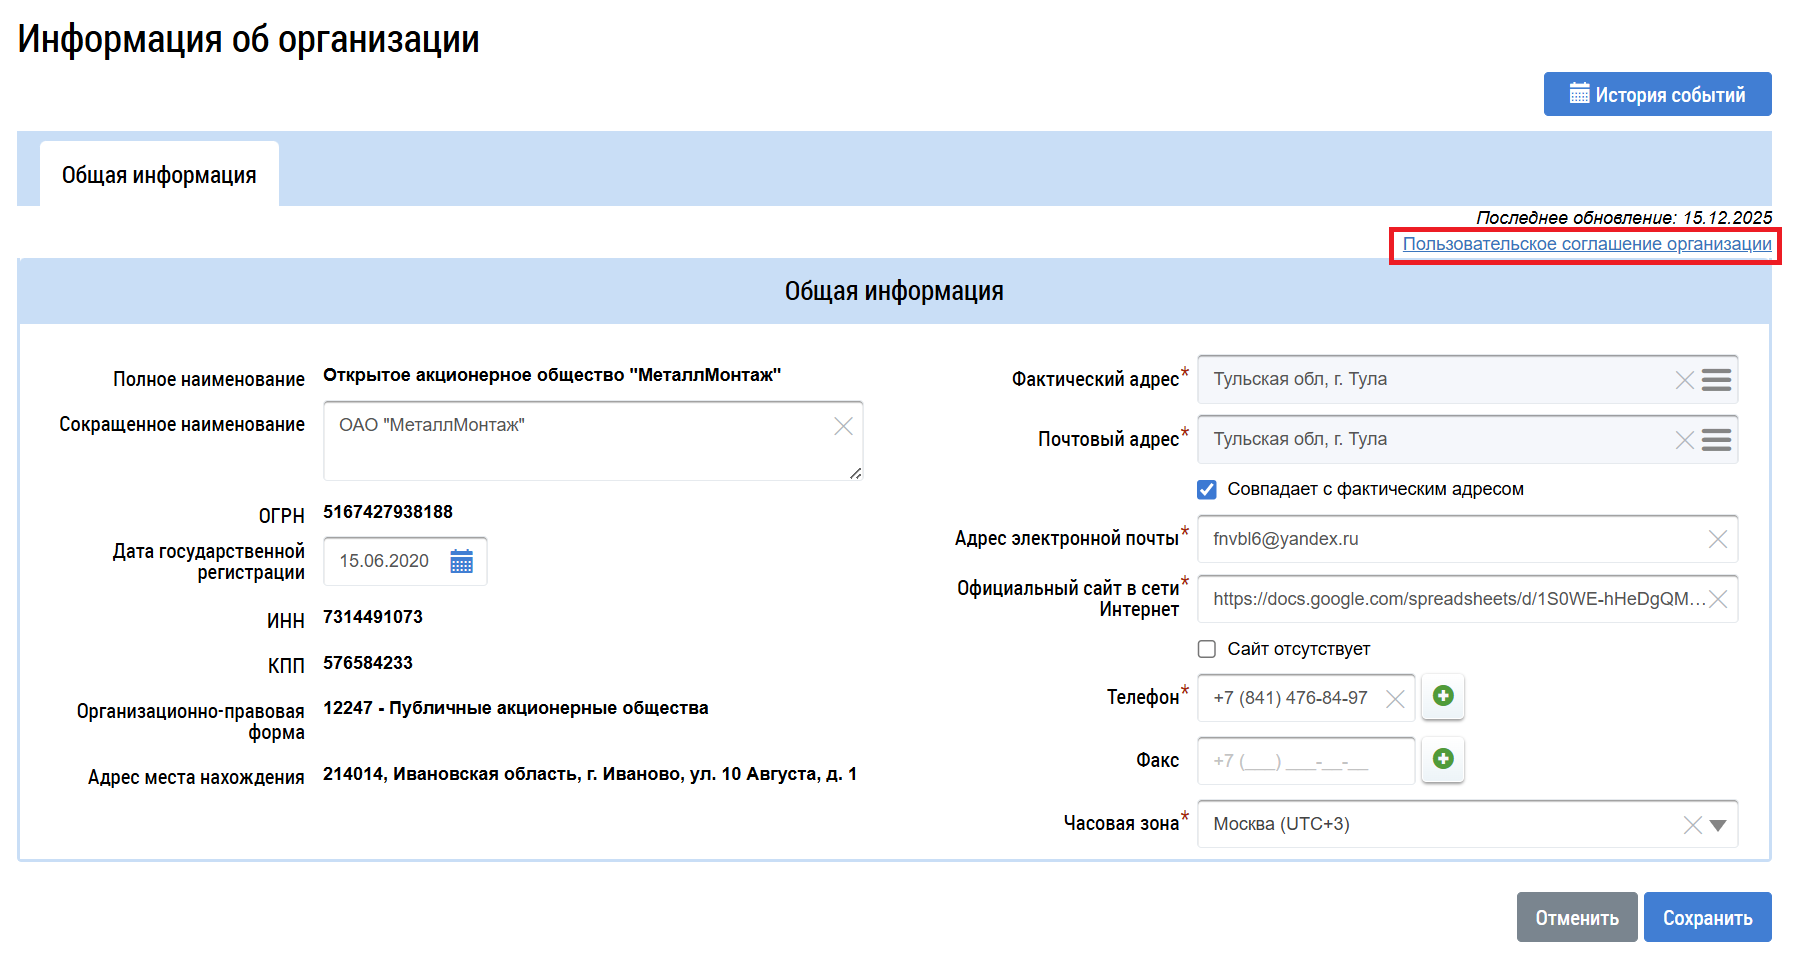1793x967 pixels.
Task: Open the postal address menu icon
Action: click(x=1716, y=440)
